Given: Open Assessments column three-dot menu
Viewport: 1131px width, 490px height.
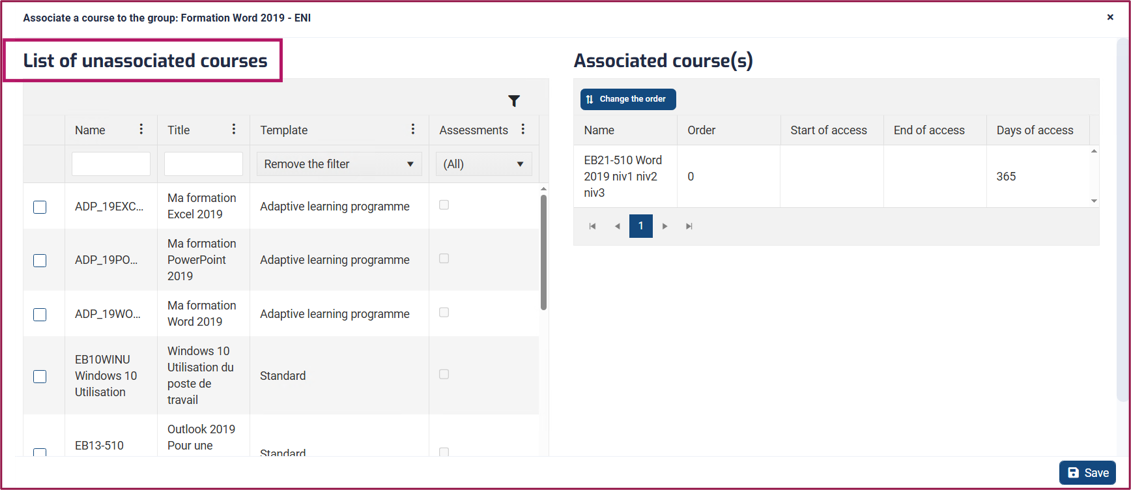Looking at the screenshot, I should pos(523,129).
